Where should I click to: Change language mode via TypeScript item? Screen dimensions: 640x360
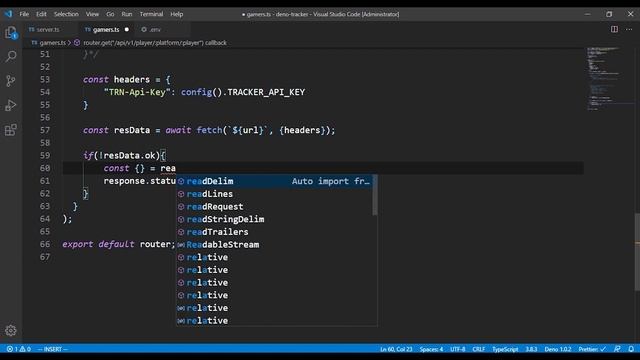(x=505, y=349)
